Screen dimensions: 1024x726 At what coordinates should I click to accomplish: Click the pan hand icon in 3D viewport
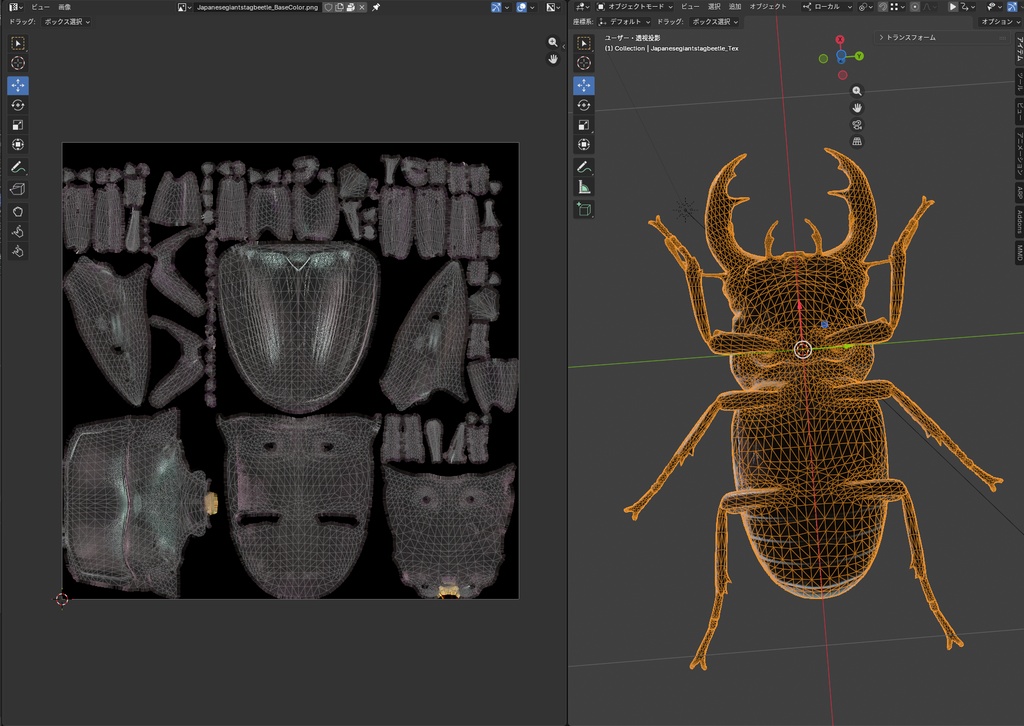(x=857, y=108)
